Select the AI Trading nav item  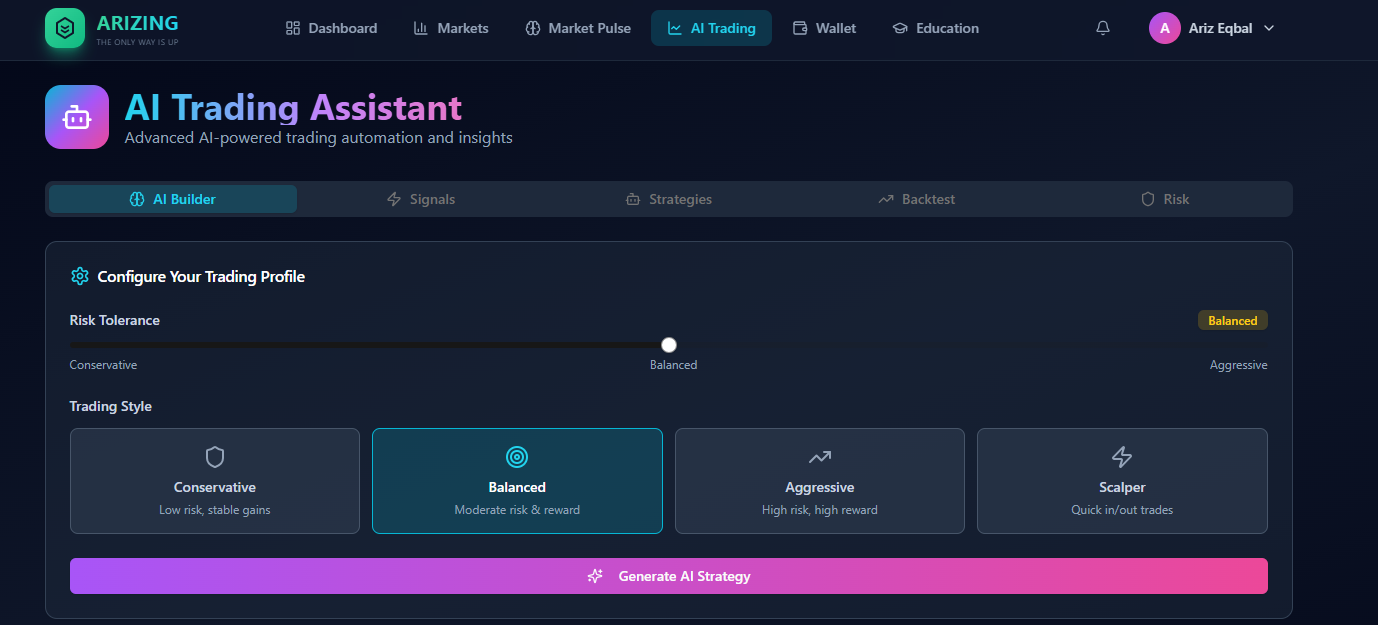(x=711, y=28)
